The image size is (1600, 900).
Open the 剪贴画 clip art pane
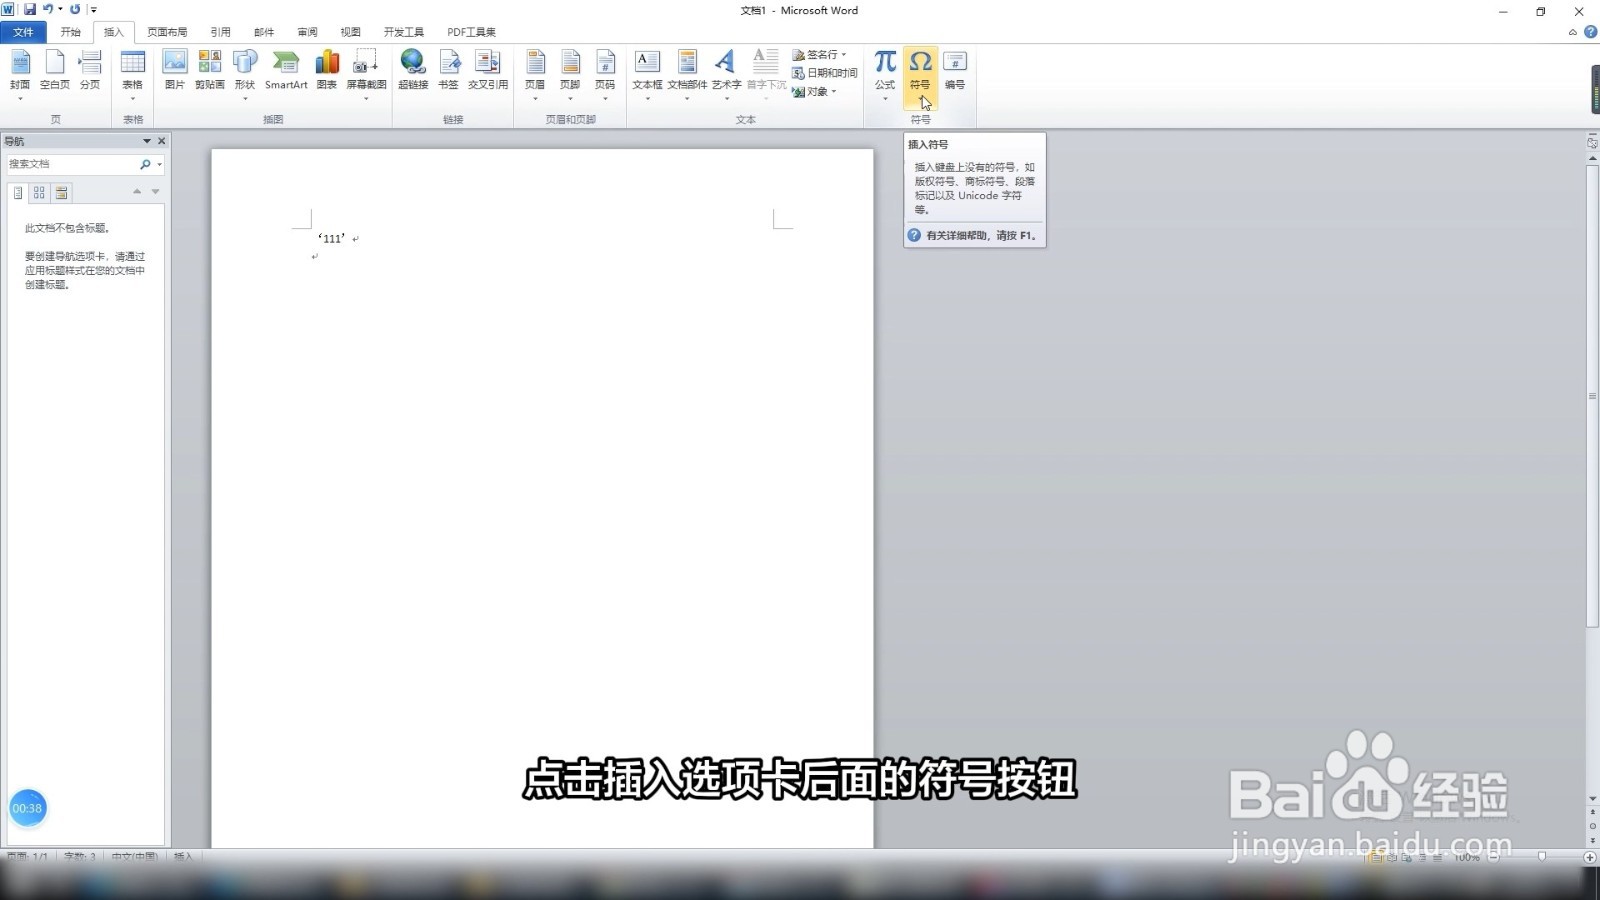[210, 72]
